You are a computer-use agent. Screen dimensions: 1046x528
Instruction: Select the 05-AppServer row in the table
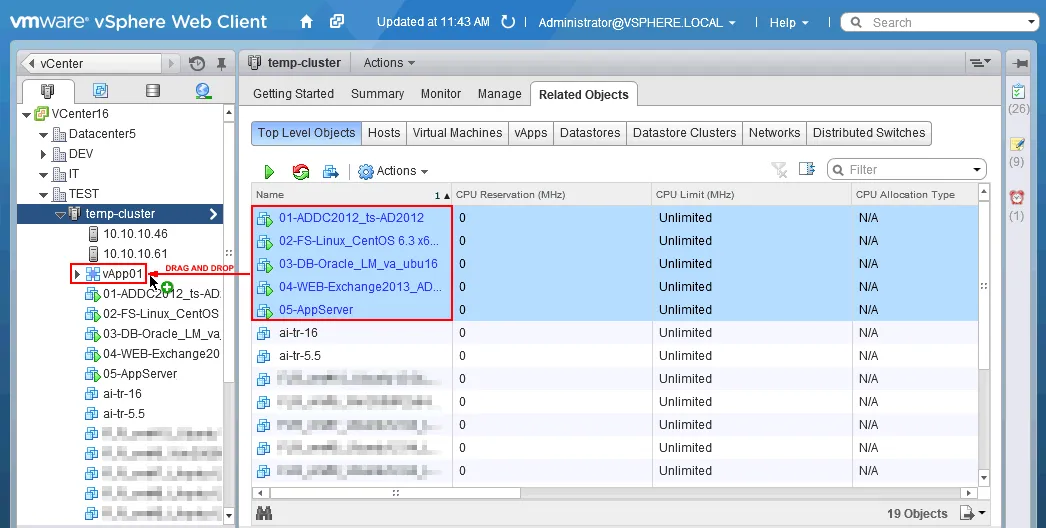316,310
